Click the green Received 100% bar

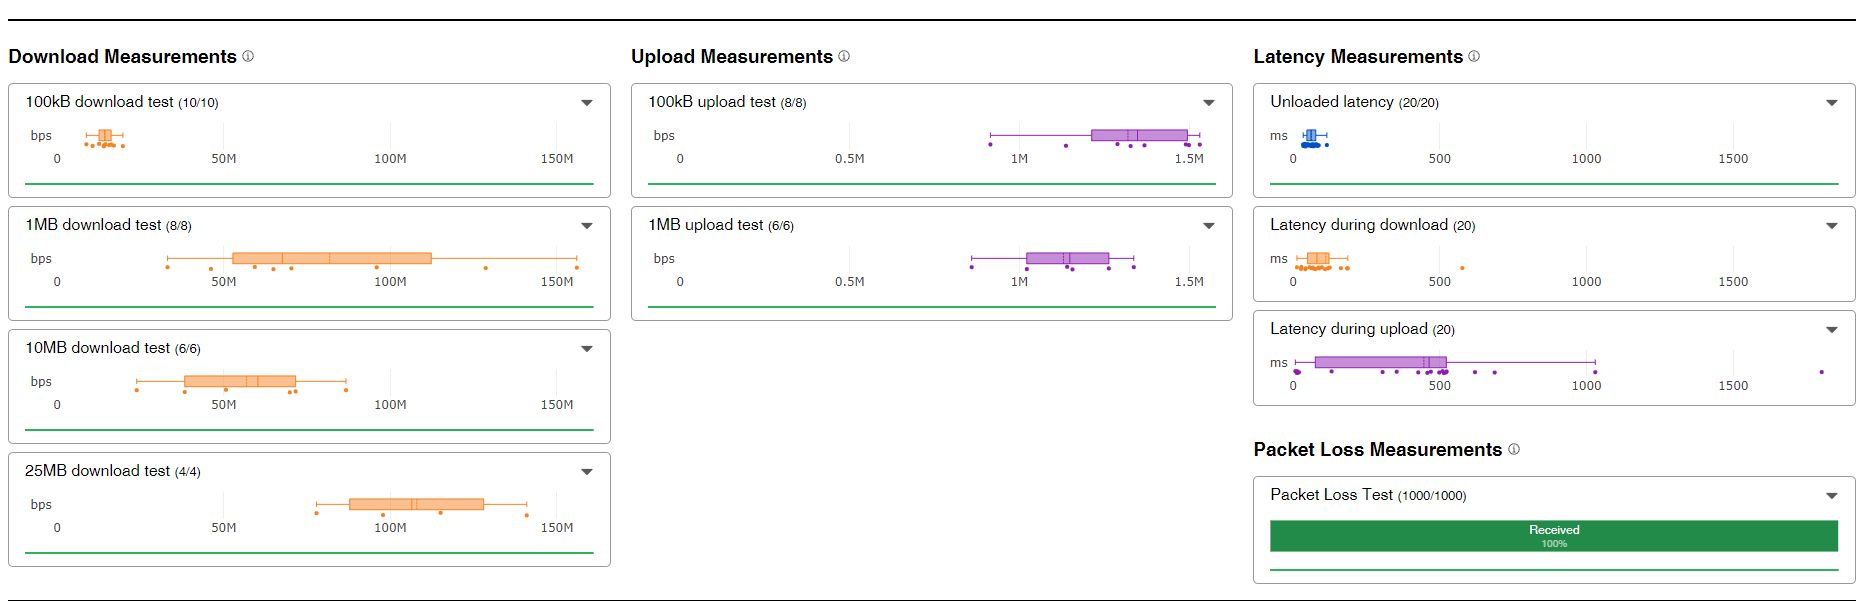pyautogui.click(x=1553, y=536)
